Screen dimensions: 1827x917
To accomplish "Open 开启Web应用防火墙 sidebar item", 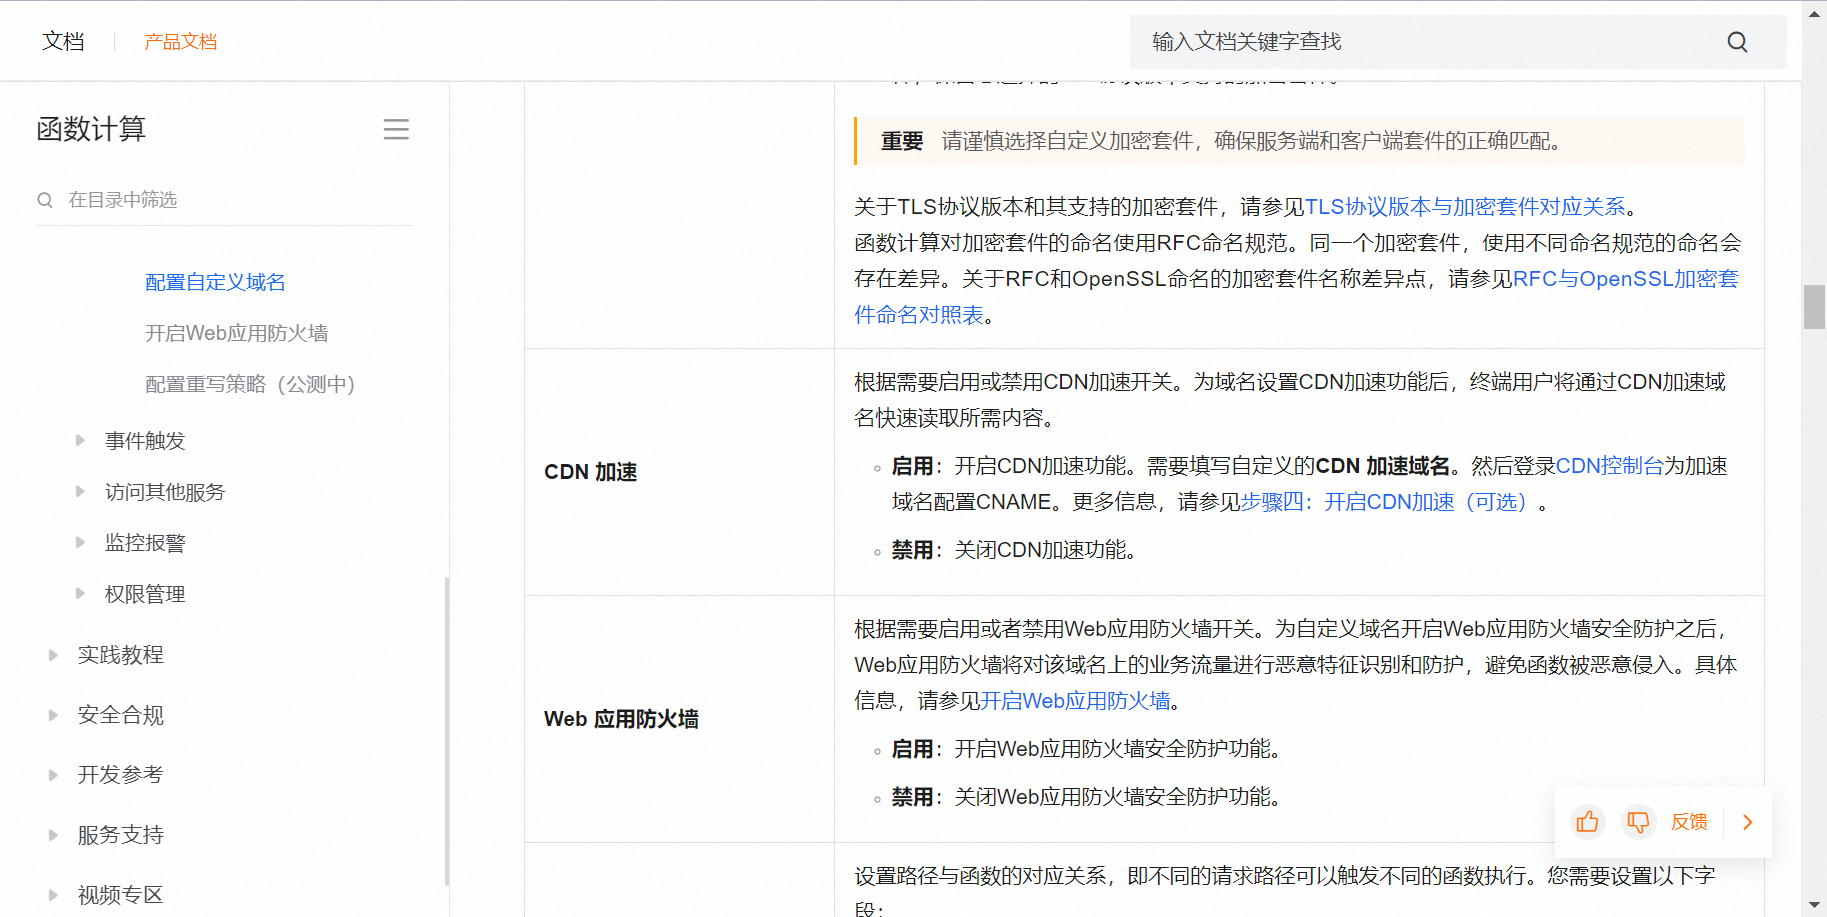I will tap(236, 334).
